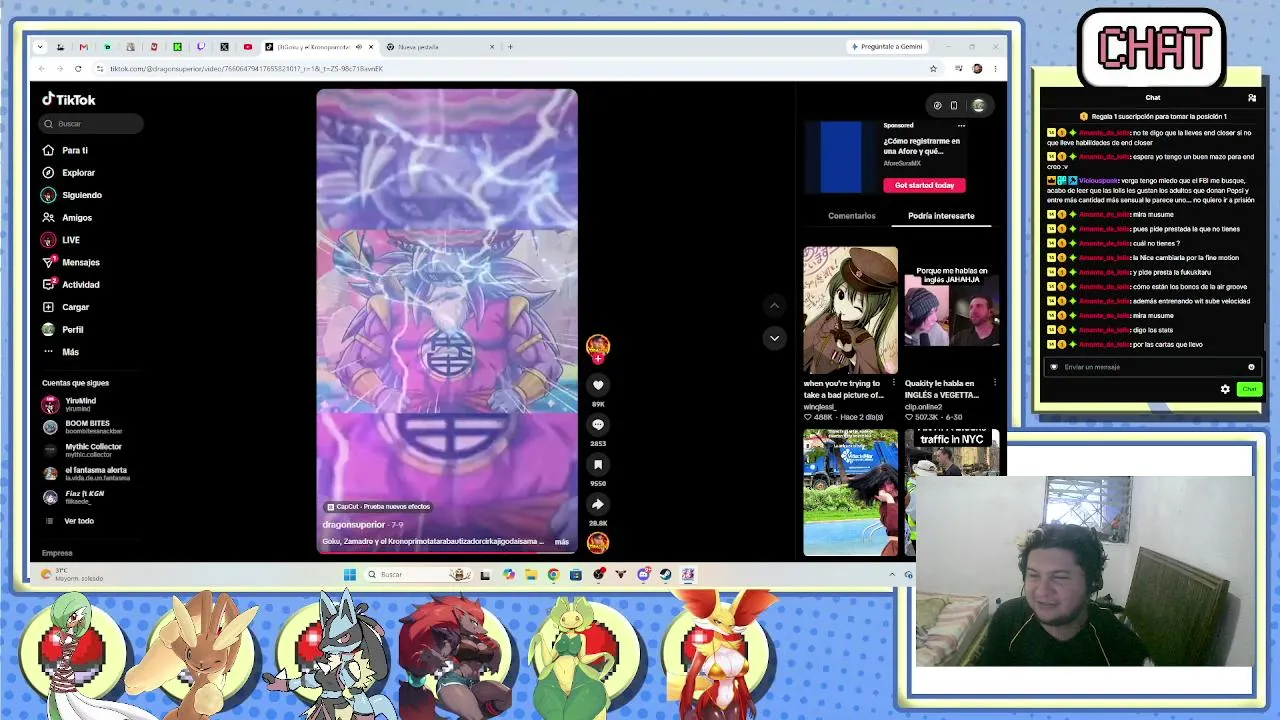Open the Chrome tab search dropdown
Image resolution: width=1280 pixels, height=720 pixels.
[x=39, y=47]
